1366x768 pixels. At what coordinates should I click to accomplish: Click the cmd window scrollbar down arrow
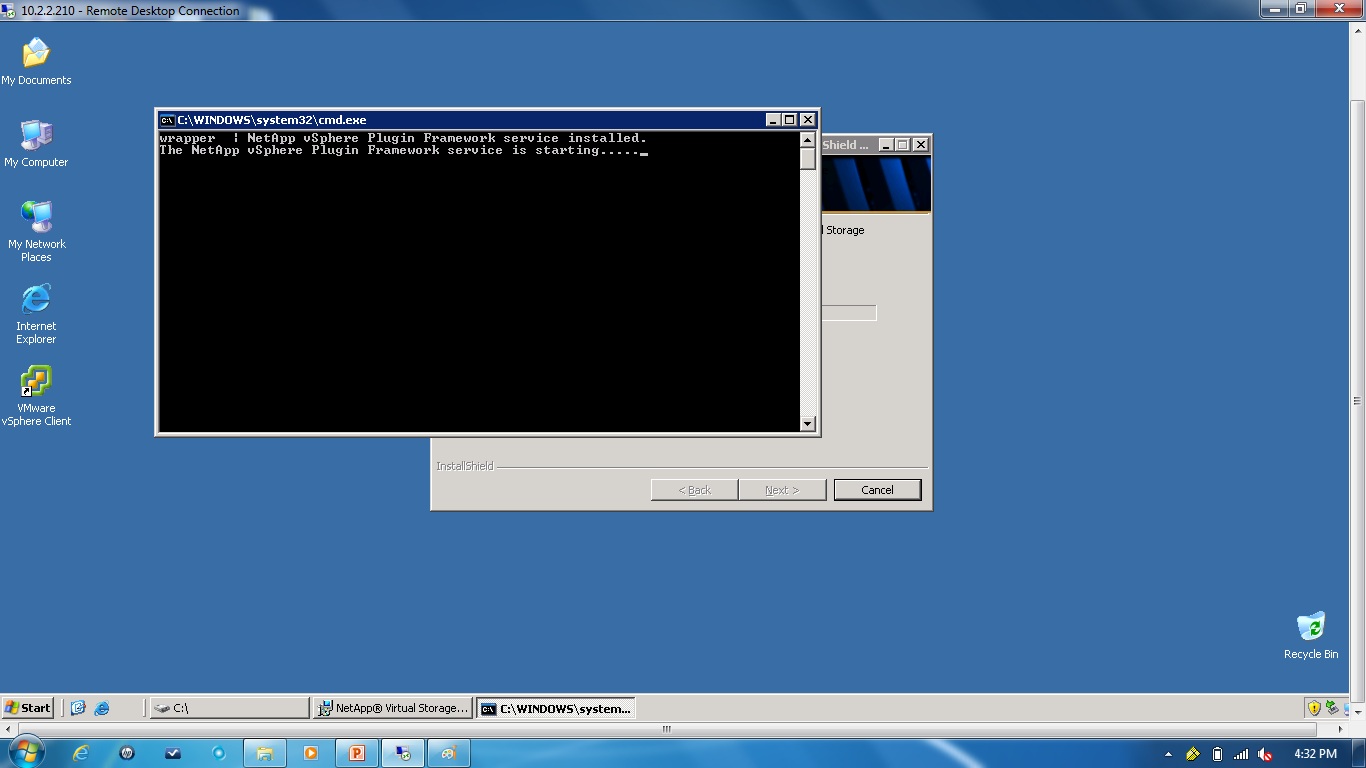(807, 423)
